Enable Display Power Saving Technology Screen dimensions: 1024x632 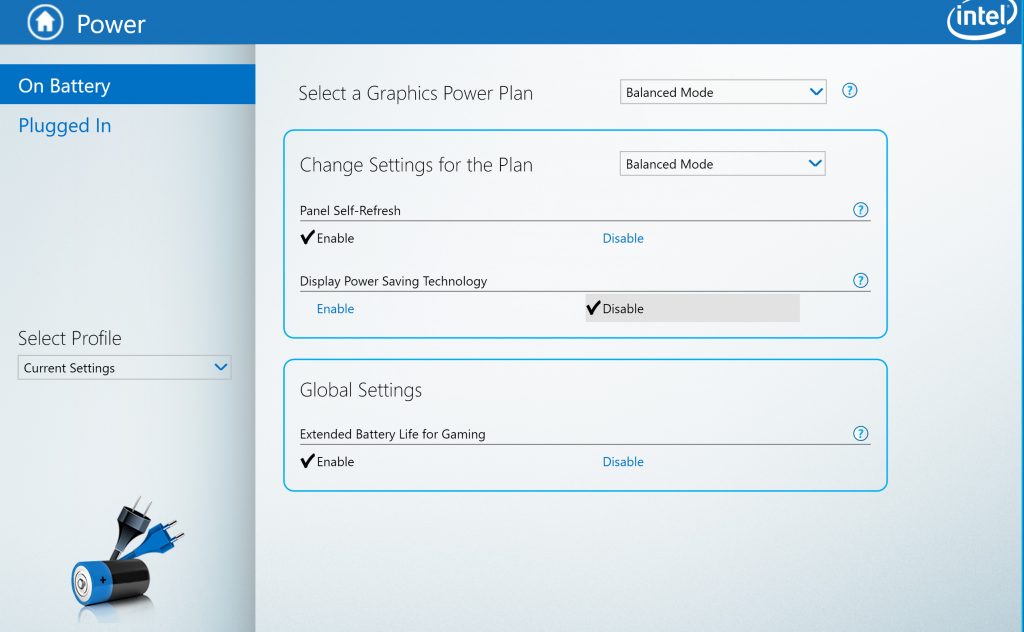coord(335,309)
